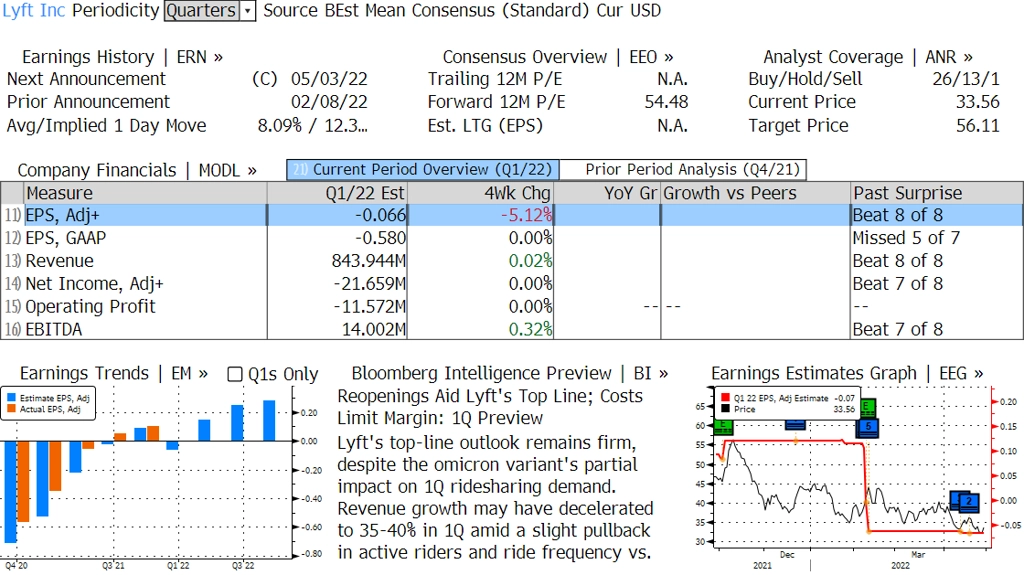Open the Periodicity Quarters dropdown arrow

point(248,10)
